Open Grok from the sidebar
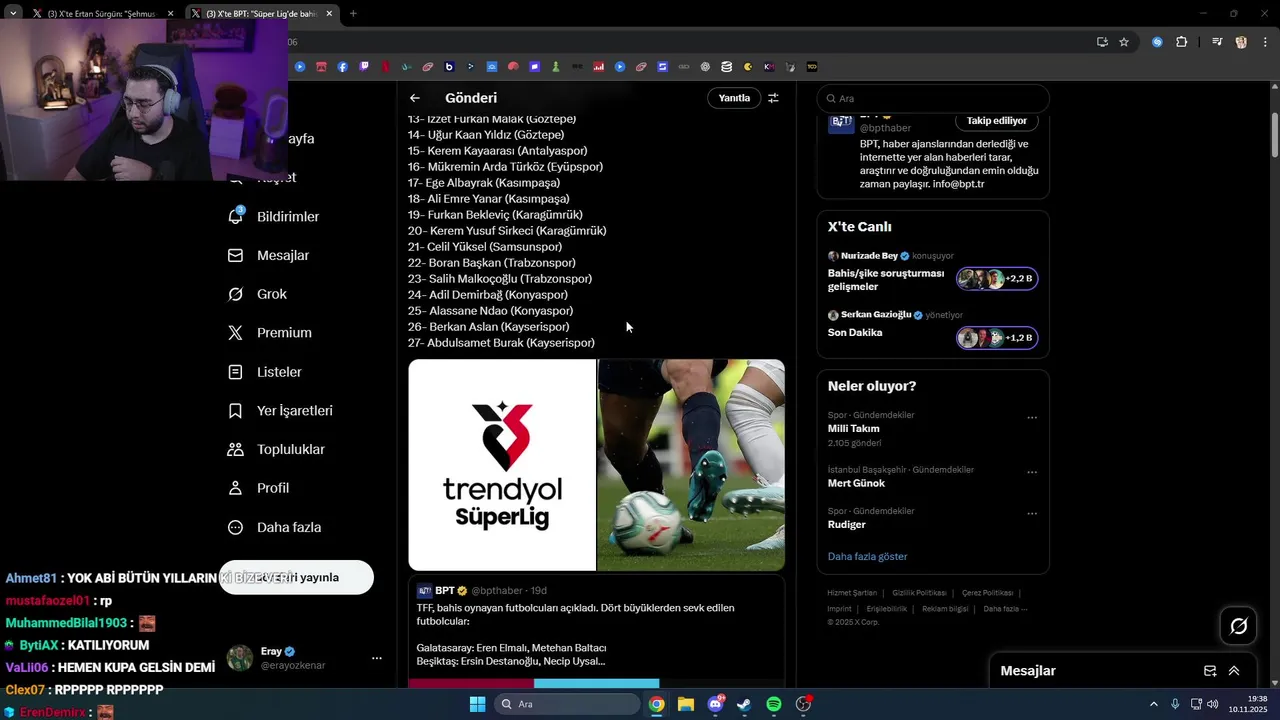This screenshot has width=1280, height=720. (x=258, y=294)
